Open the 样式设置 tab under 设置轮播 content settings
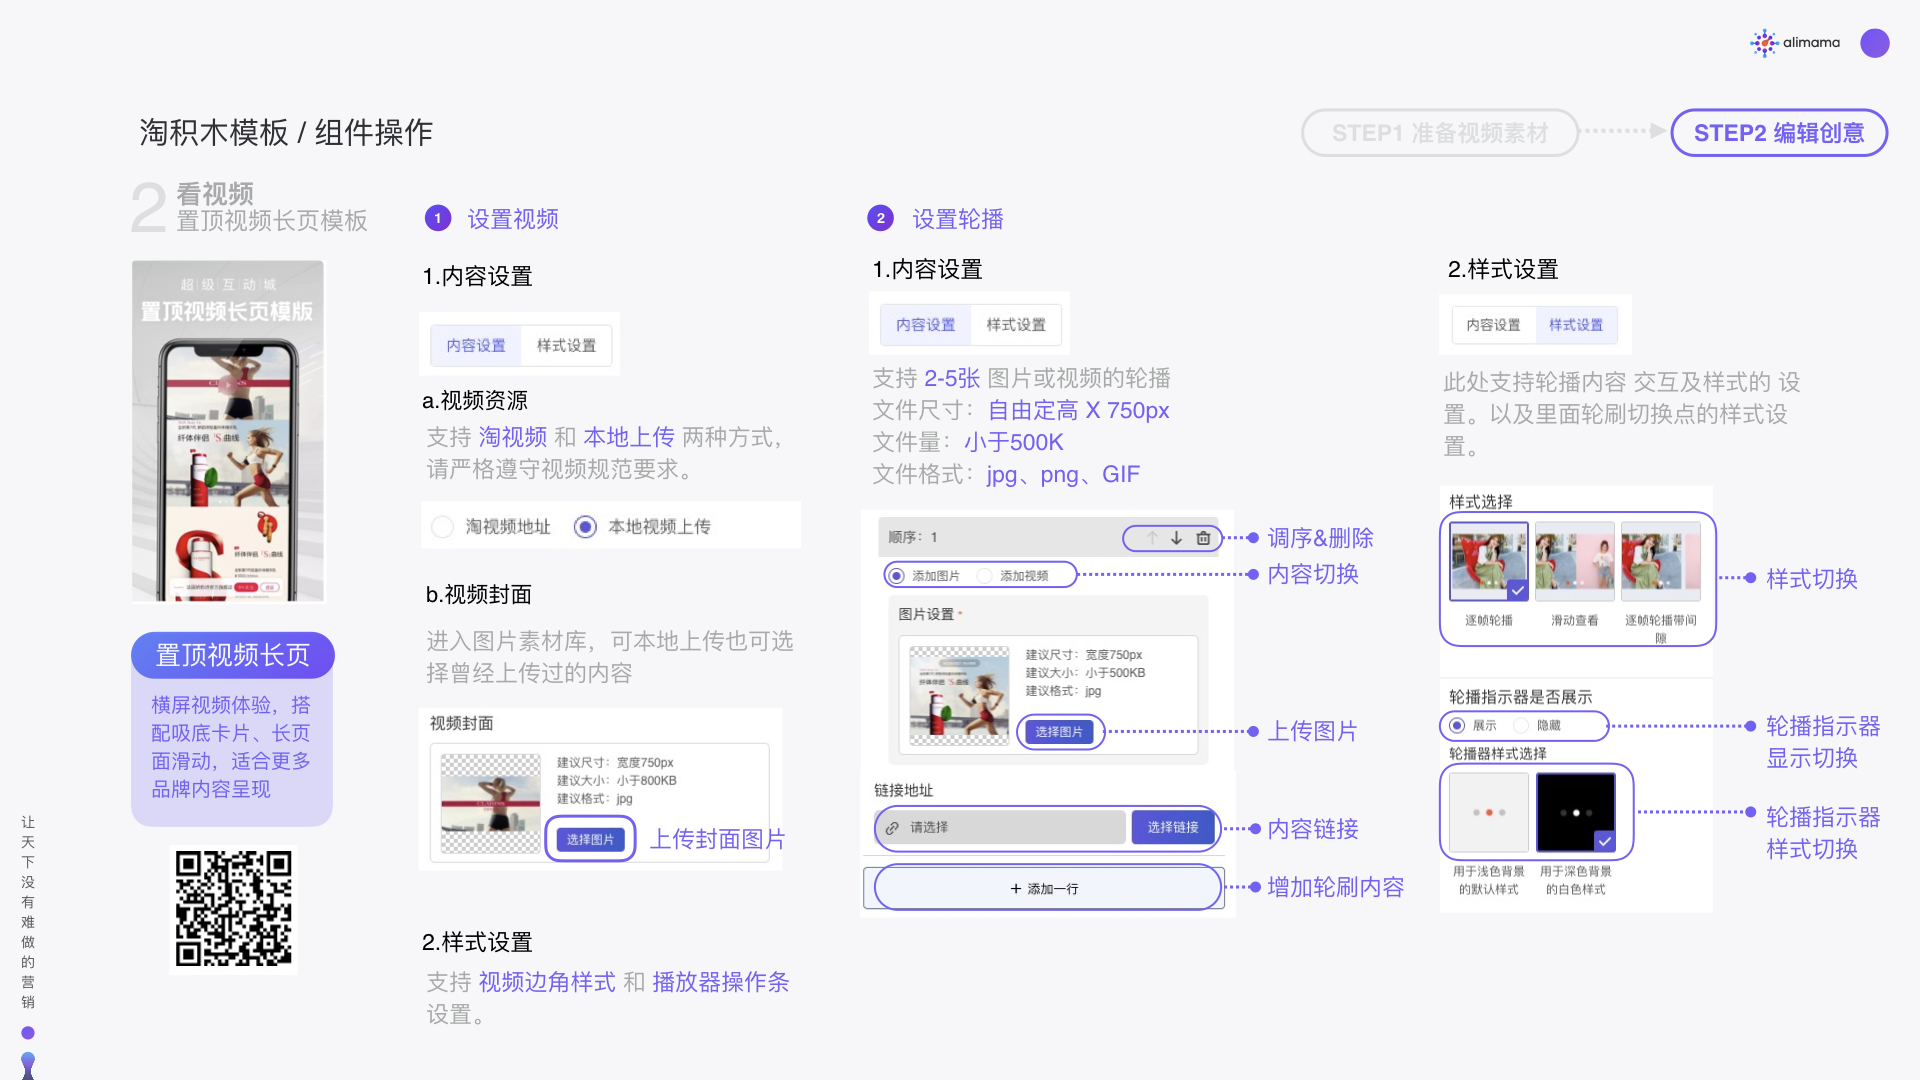This screenshot has height=1080, width=1920. (x=1016, y=325)
